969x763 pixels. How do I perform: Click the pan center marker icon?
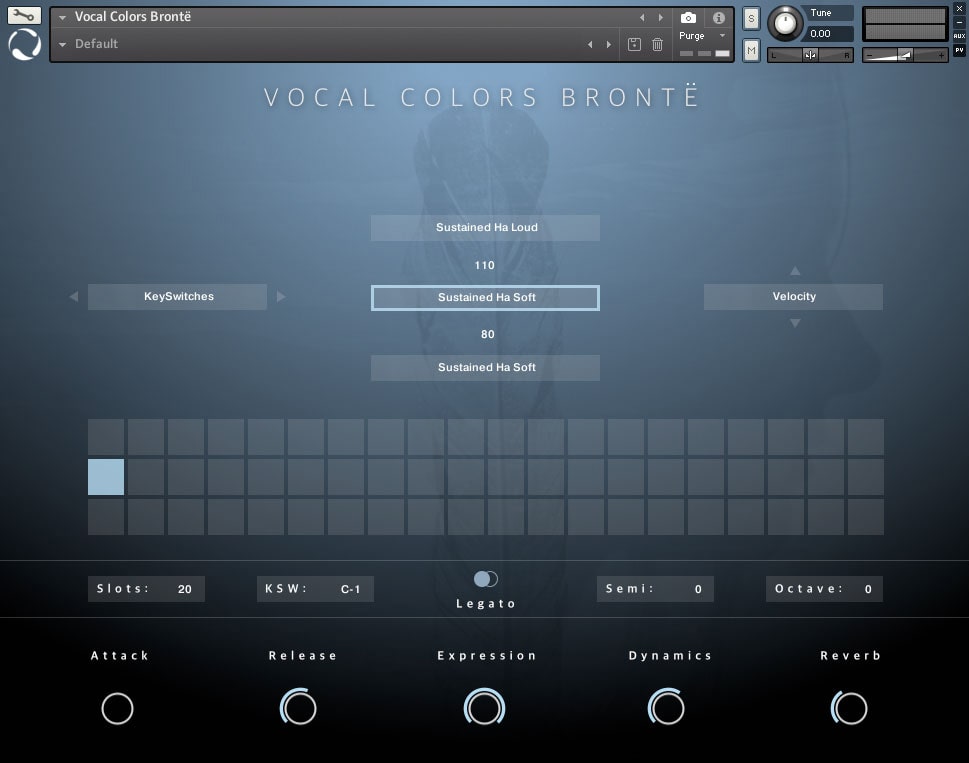(x=810, y=55)
